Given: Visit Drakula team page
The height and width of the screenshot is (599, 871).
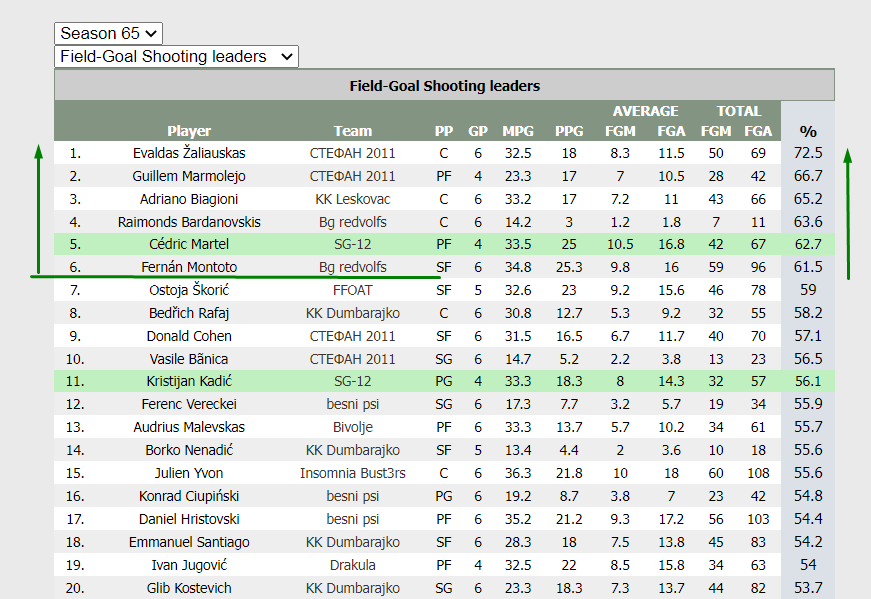Looking at the screenshot, I should 353,565.
